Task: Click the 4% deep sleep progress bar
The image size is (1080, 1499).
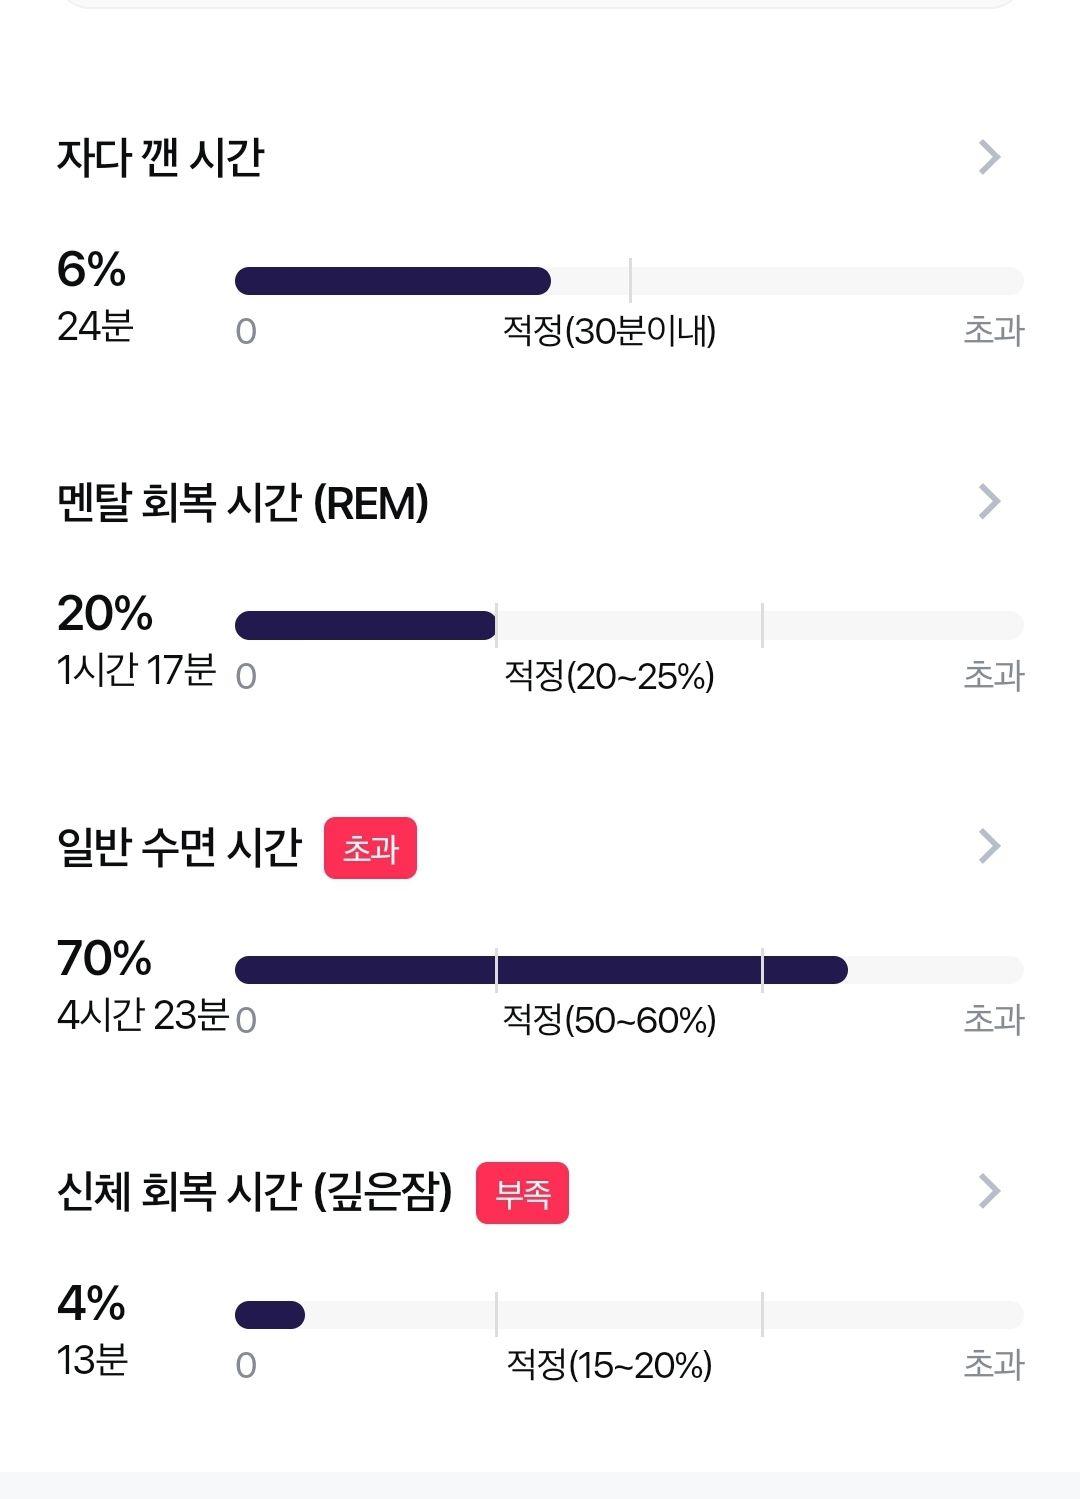Action: 629,1315
